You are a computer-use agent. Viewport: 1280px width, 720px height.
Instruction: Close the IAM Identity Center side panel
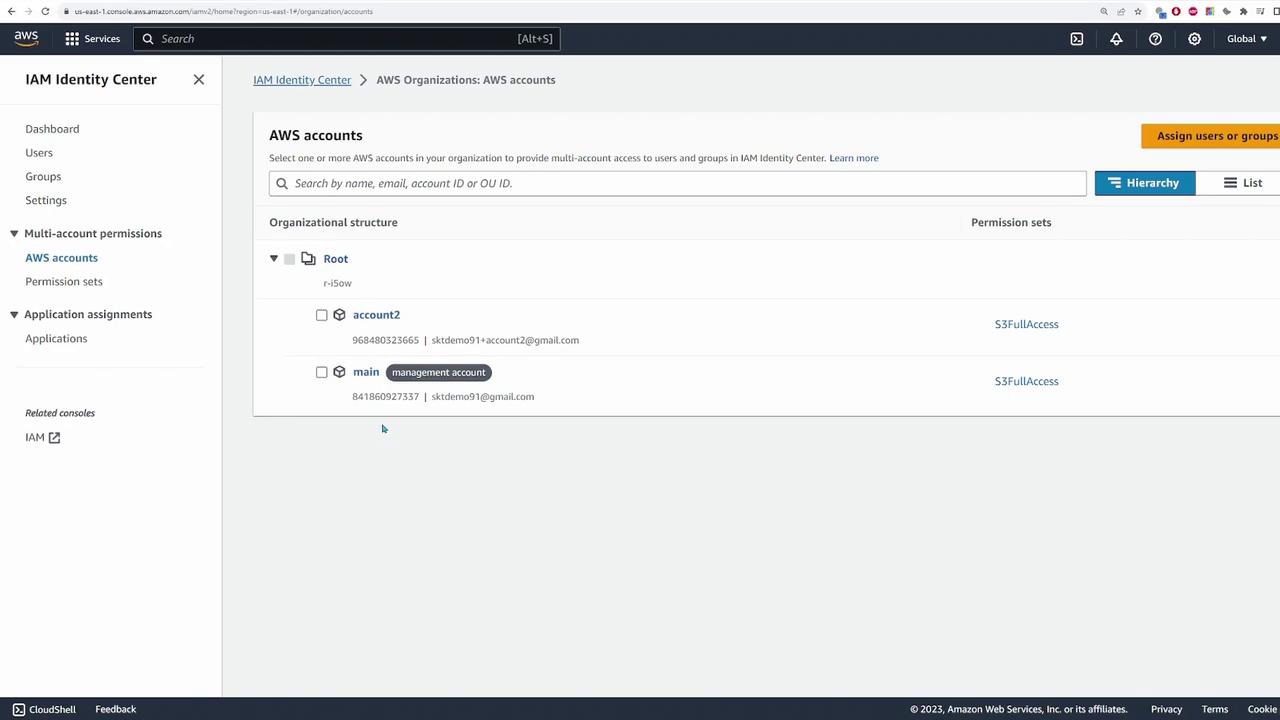tap(199, 79)
